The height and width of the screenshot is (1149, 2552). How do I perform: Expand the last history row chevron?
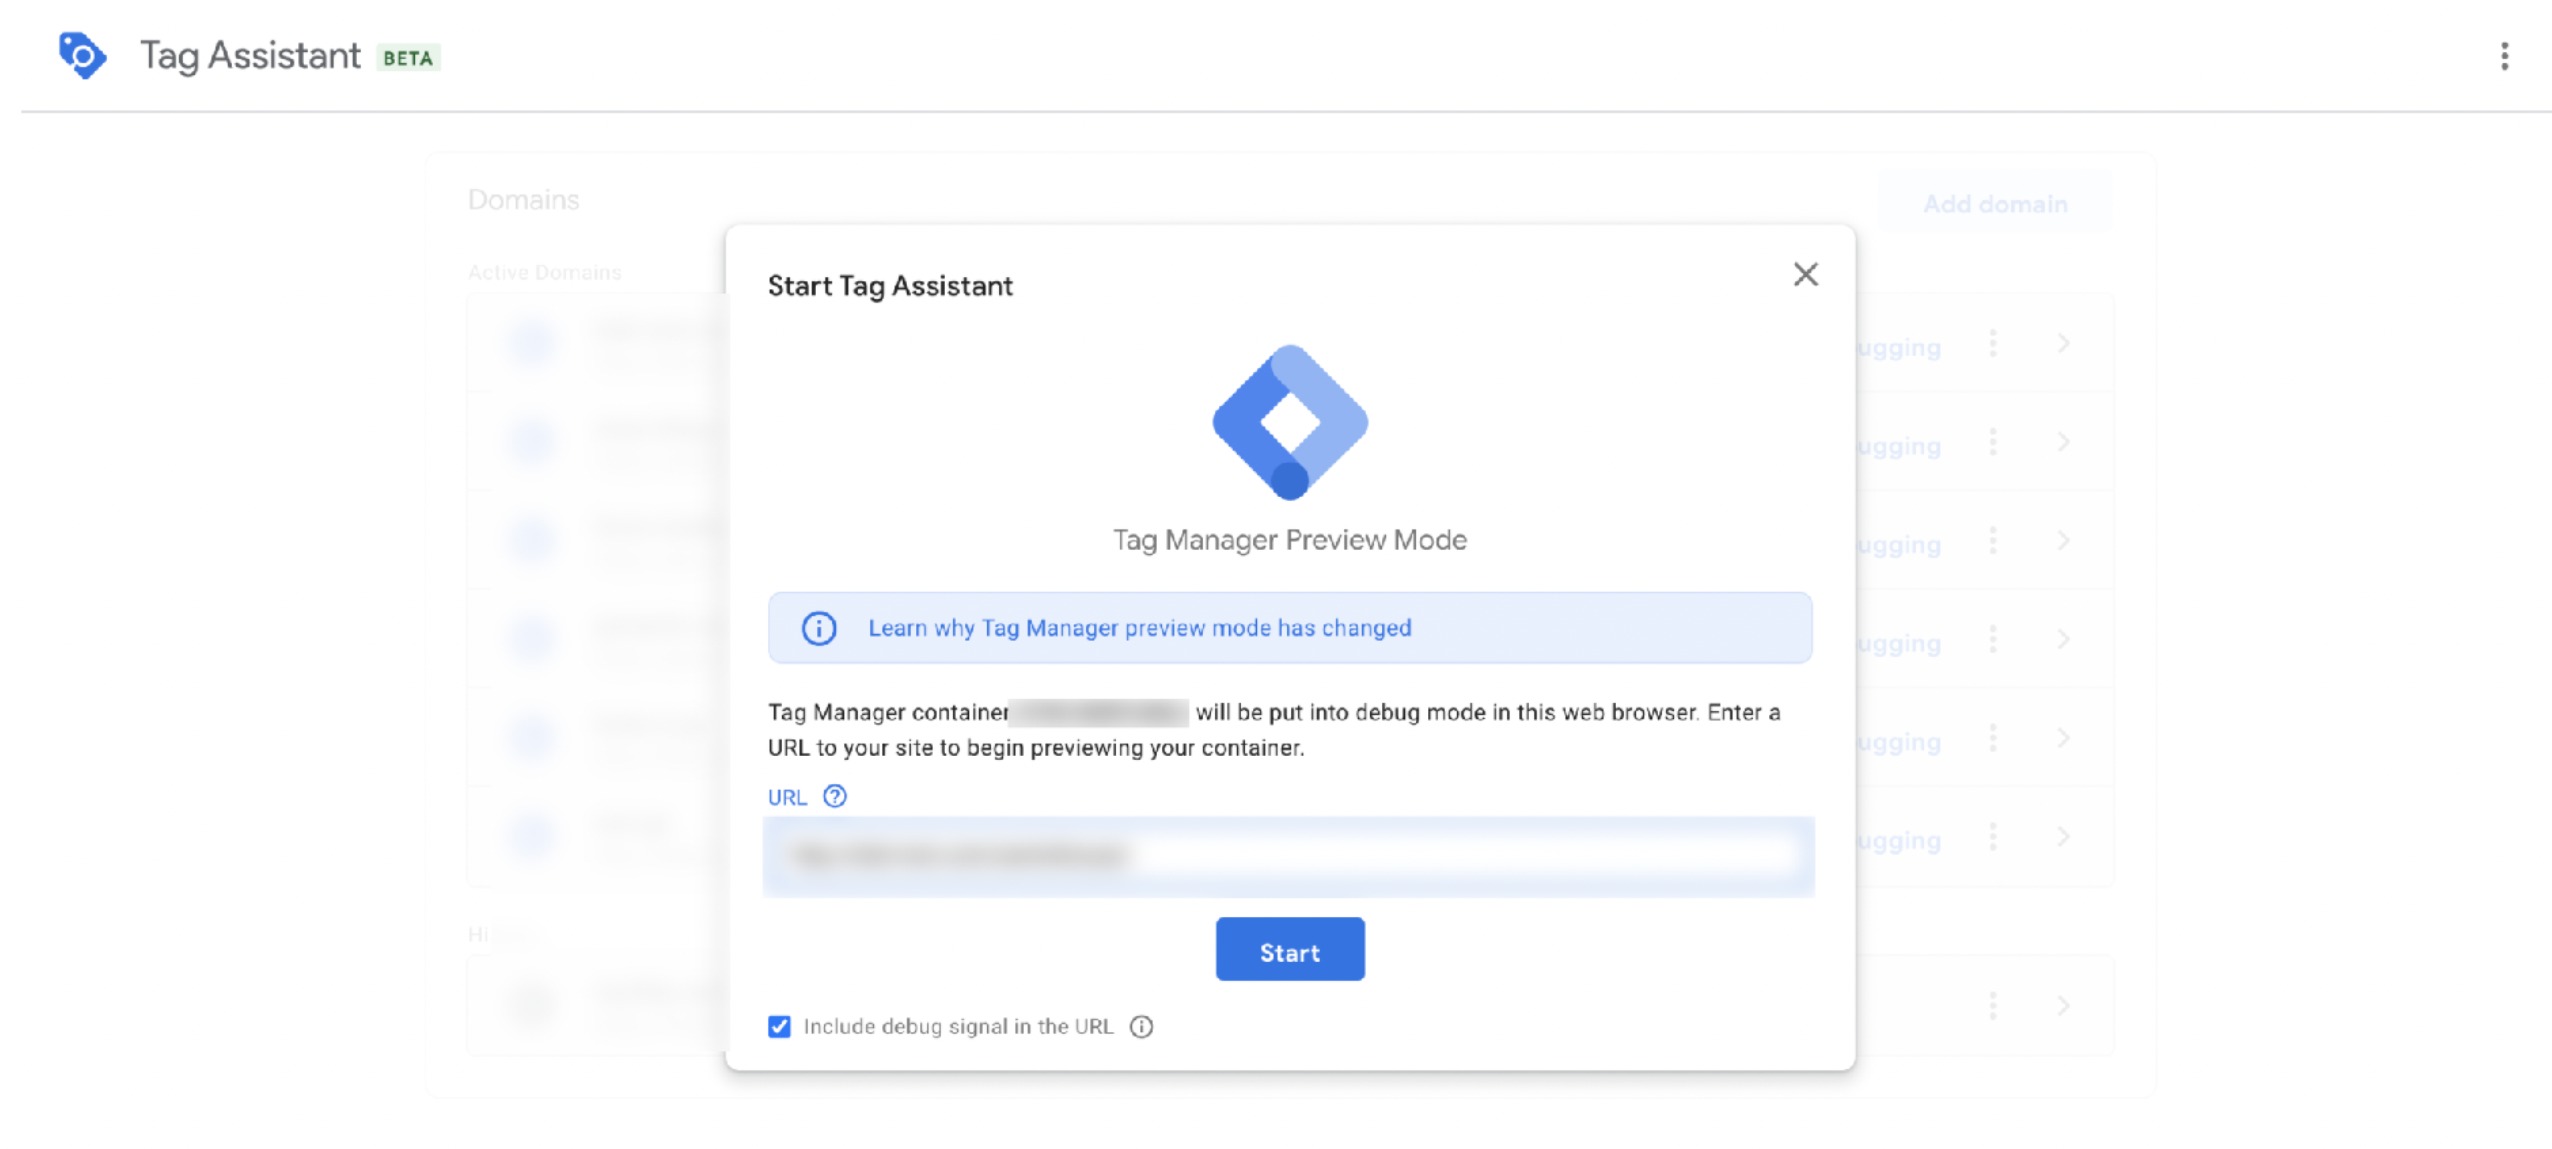2063,1005
